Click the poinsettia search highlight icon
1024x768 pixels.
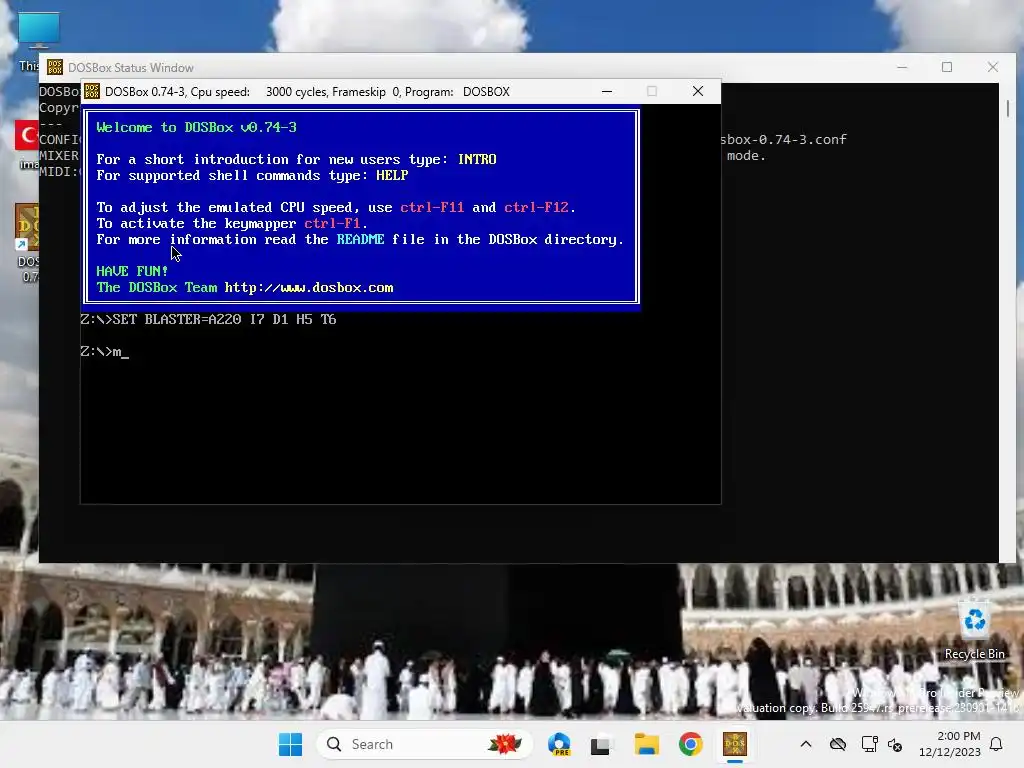click(x=505, y=744)
